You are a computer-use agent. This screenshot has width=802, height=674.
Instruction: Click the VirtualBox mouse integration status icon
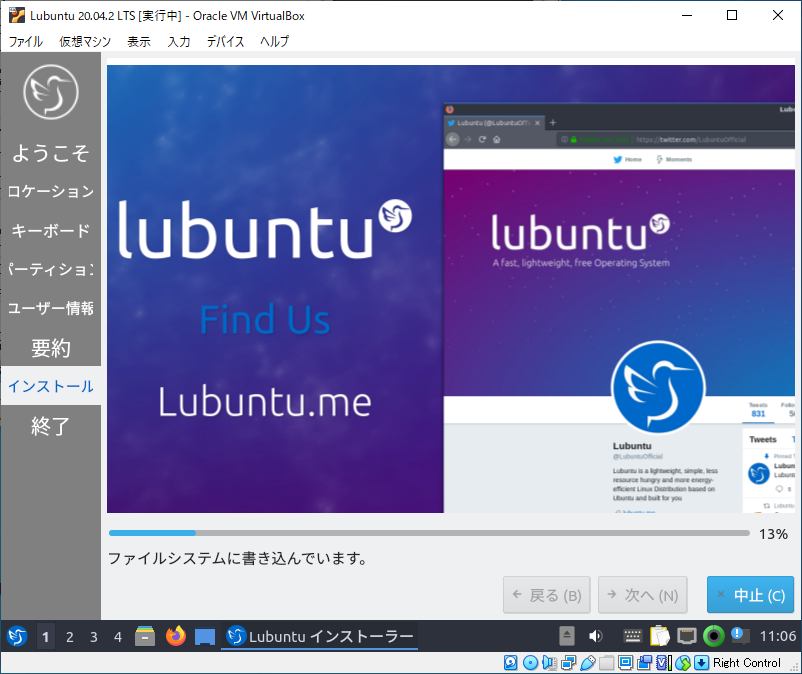(683, 663)
